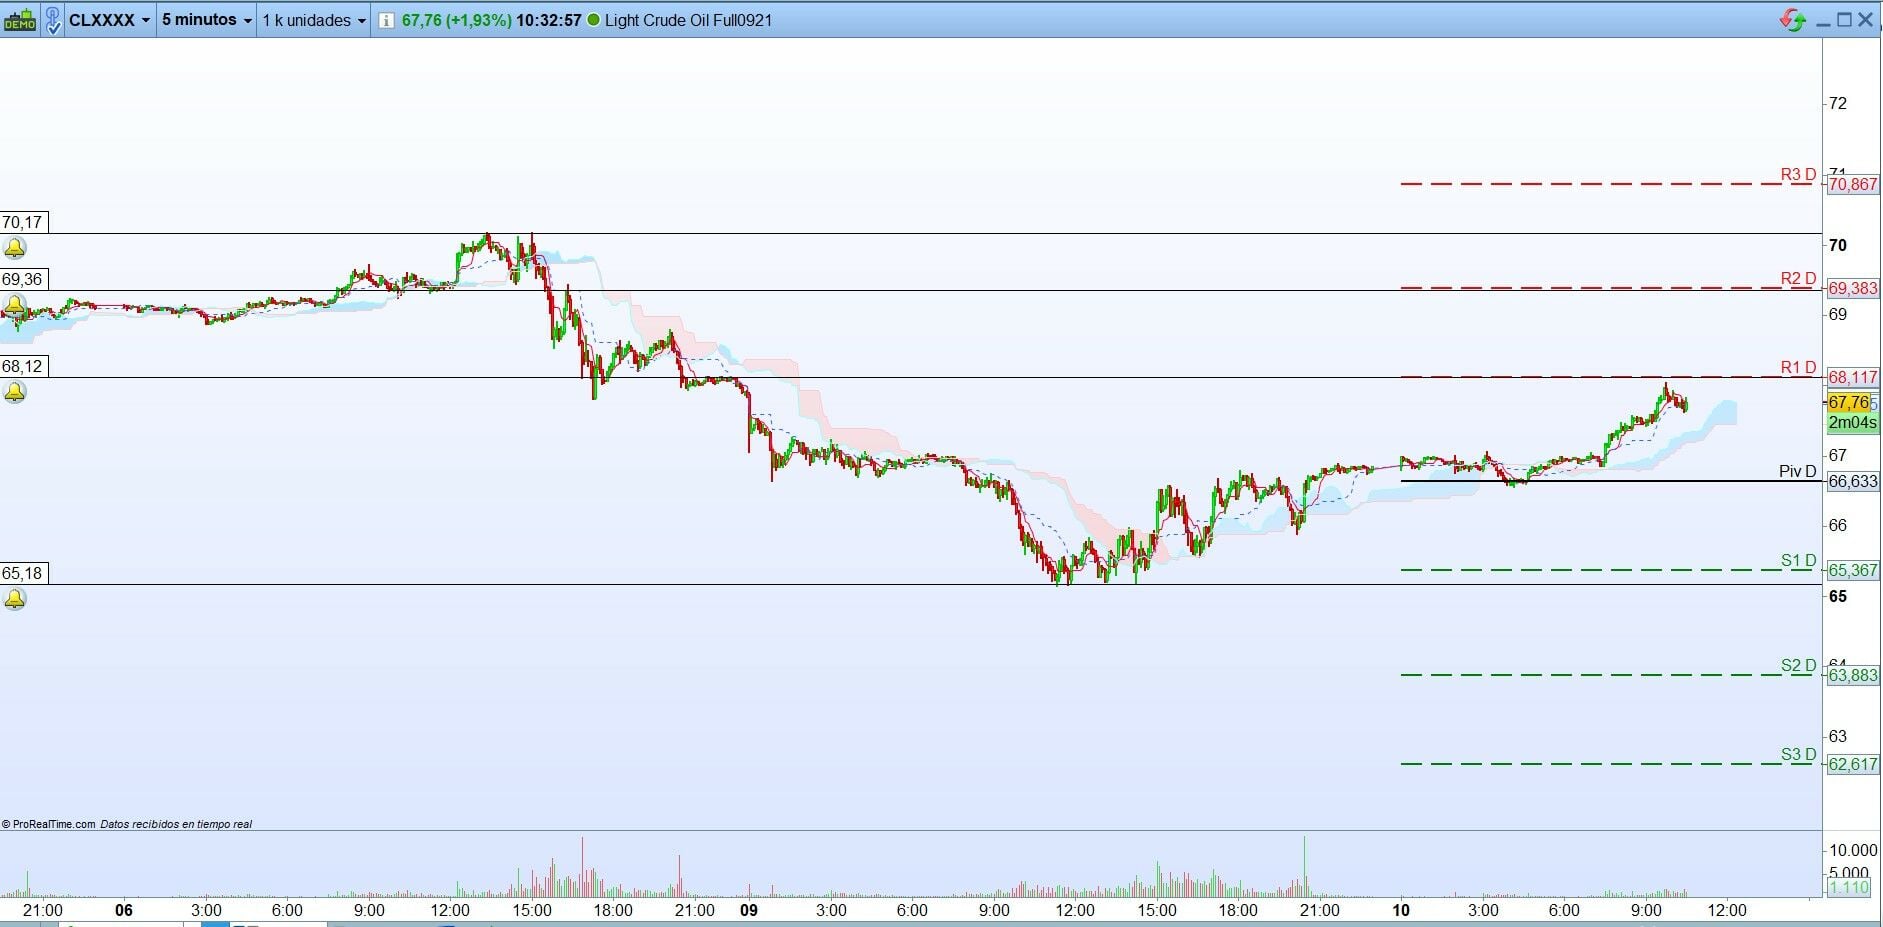Click the Light Crude Oil Full0921 title
This screenshot has height=927, width=1883.
click(689, 20)
